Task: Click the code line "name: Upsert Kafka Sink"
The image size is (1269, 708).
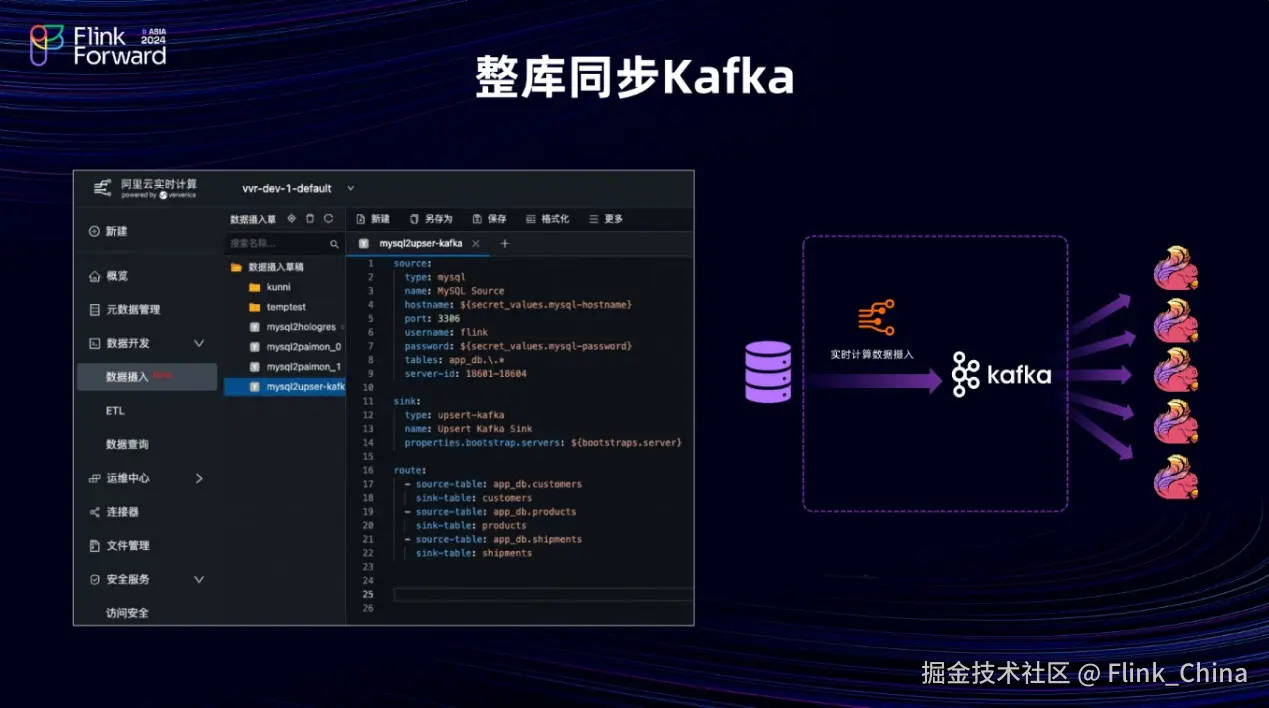Action: [468, 428]
